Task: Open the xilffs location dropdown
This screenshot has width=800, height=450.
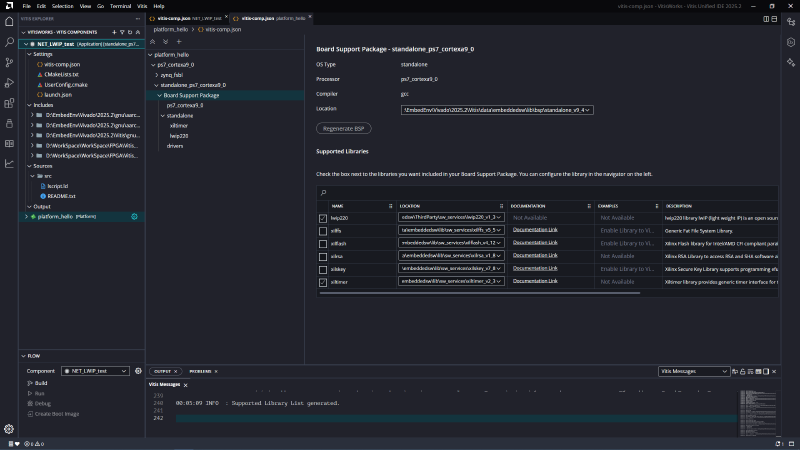Action: tap(451, 230)
